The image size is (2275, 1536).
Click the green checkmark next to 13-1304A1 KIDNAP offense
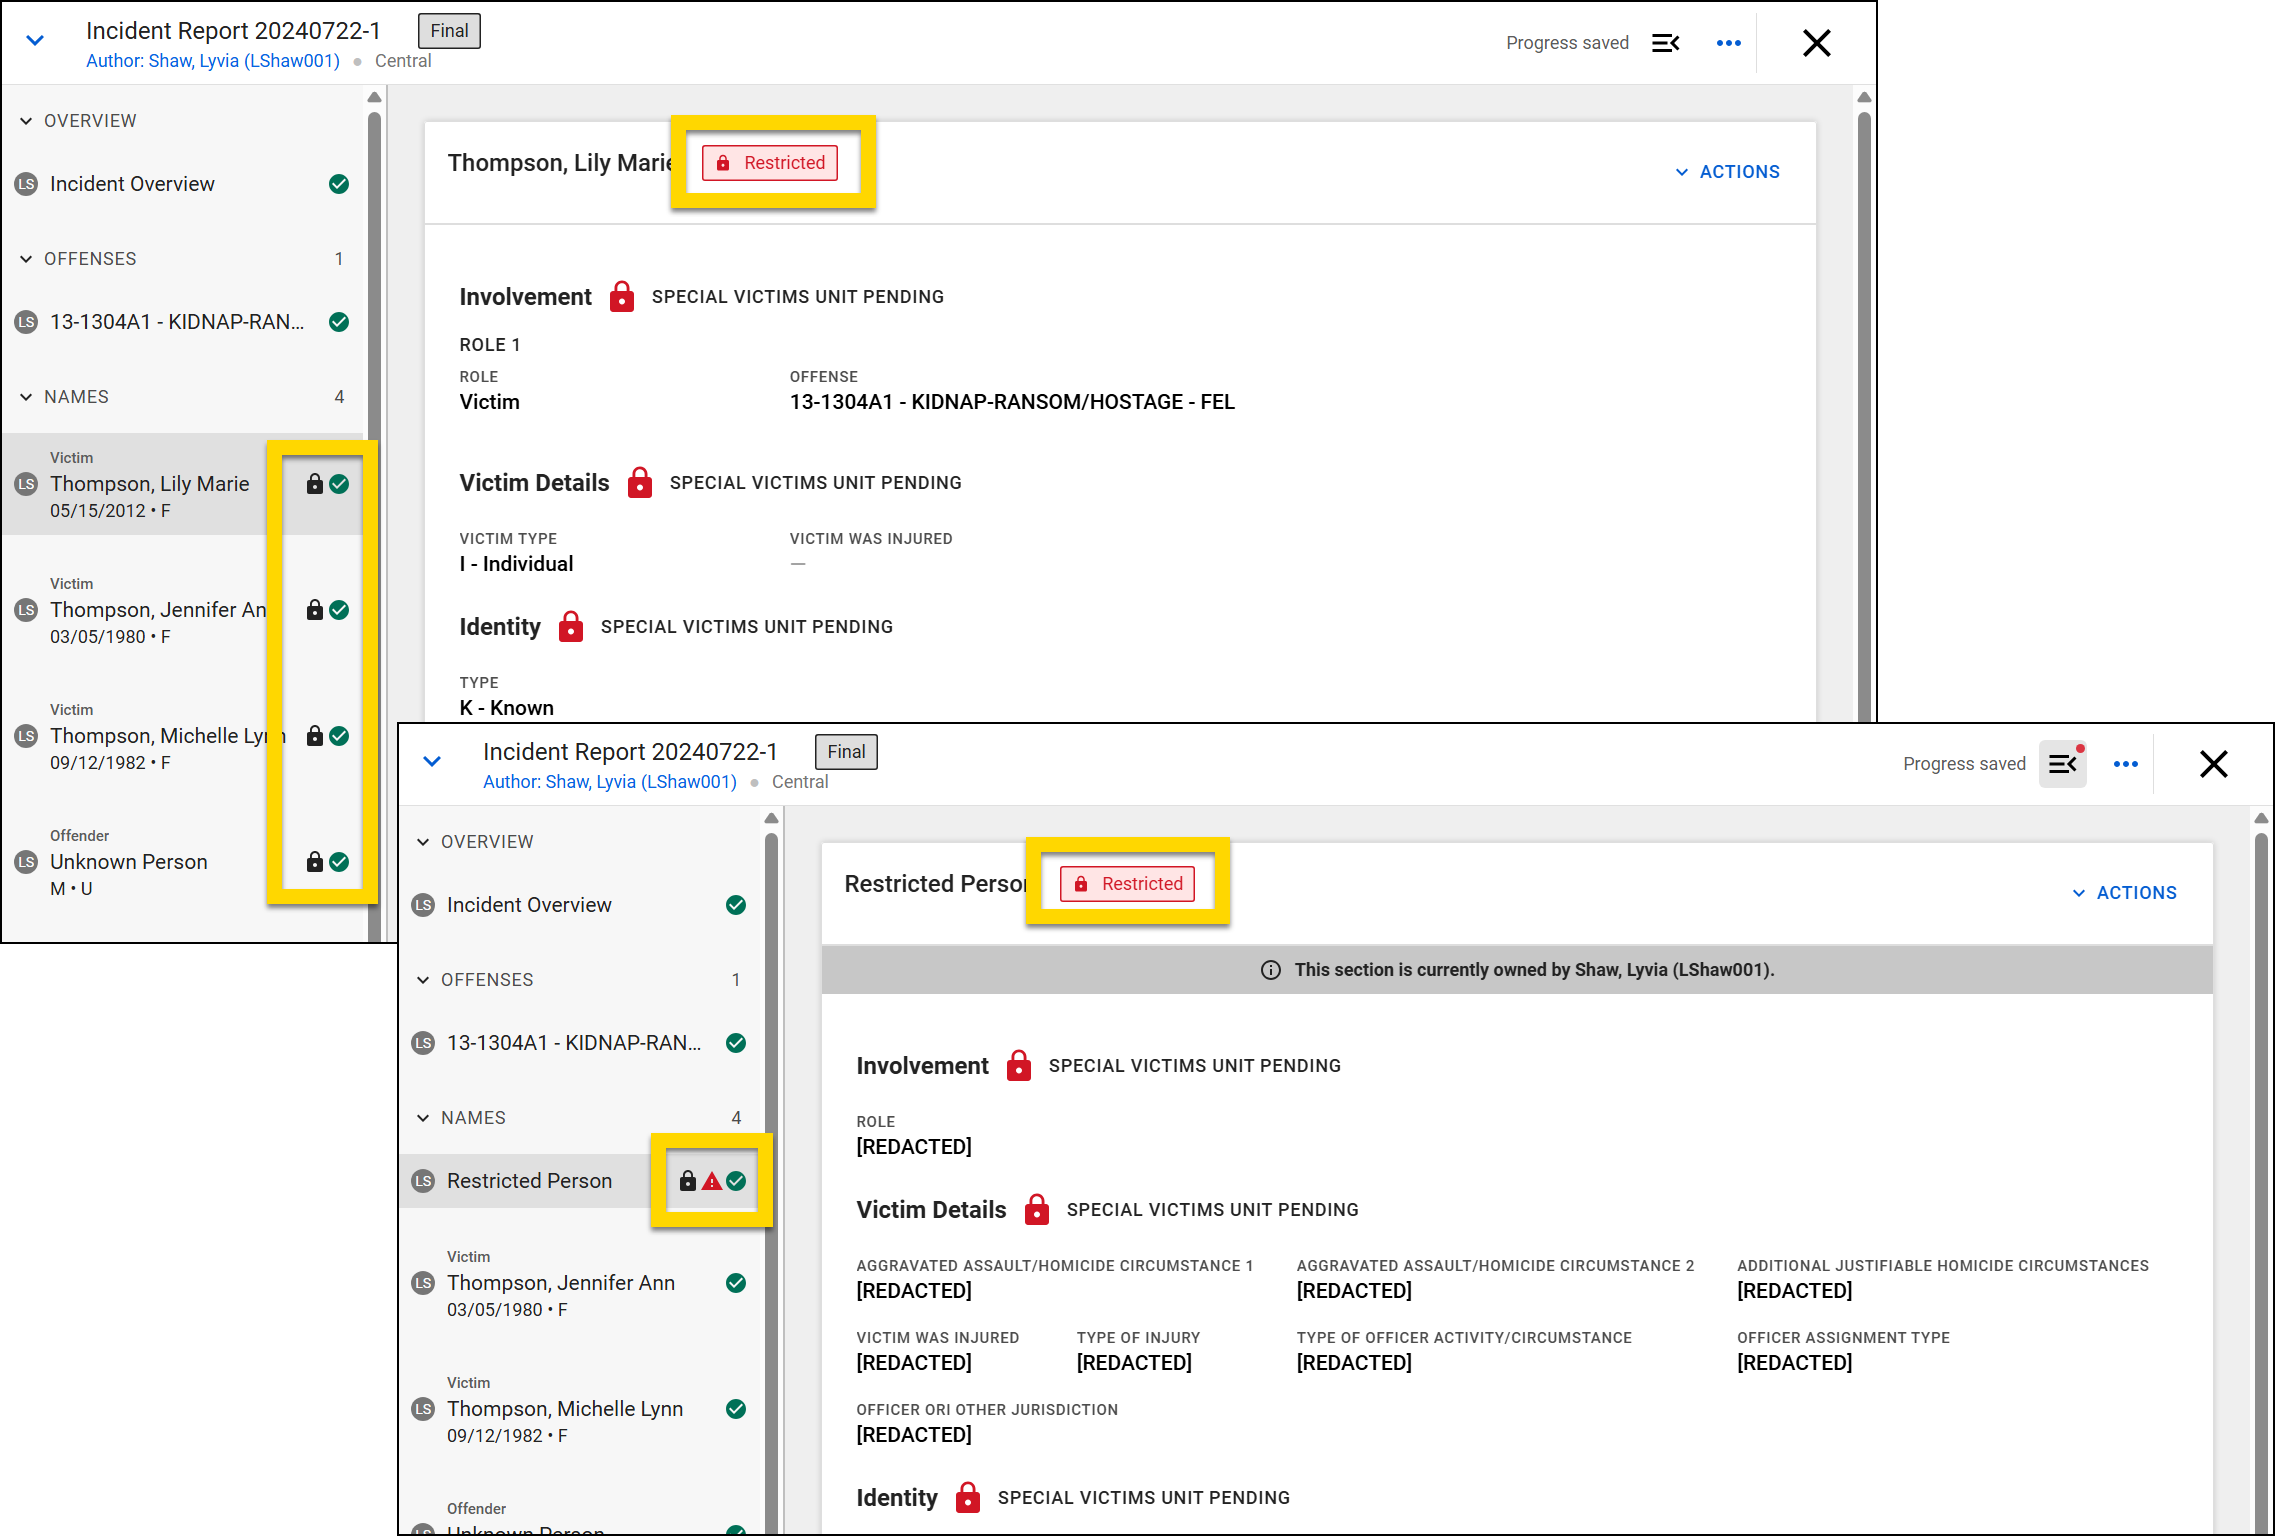click(340, 321)
